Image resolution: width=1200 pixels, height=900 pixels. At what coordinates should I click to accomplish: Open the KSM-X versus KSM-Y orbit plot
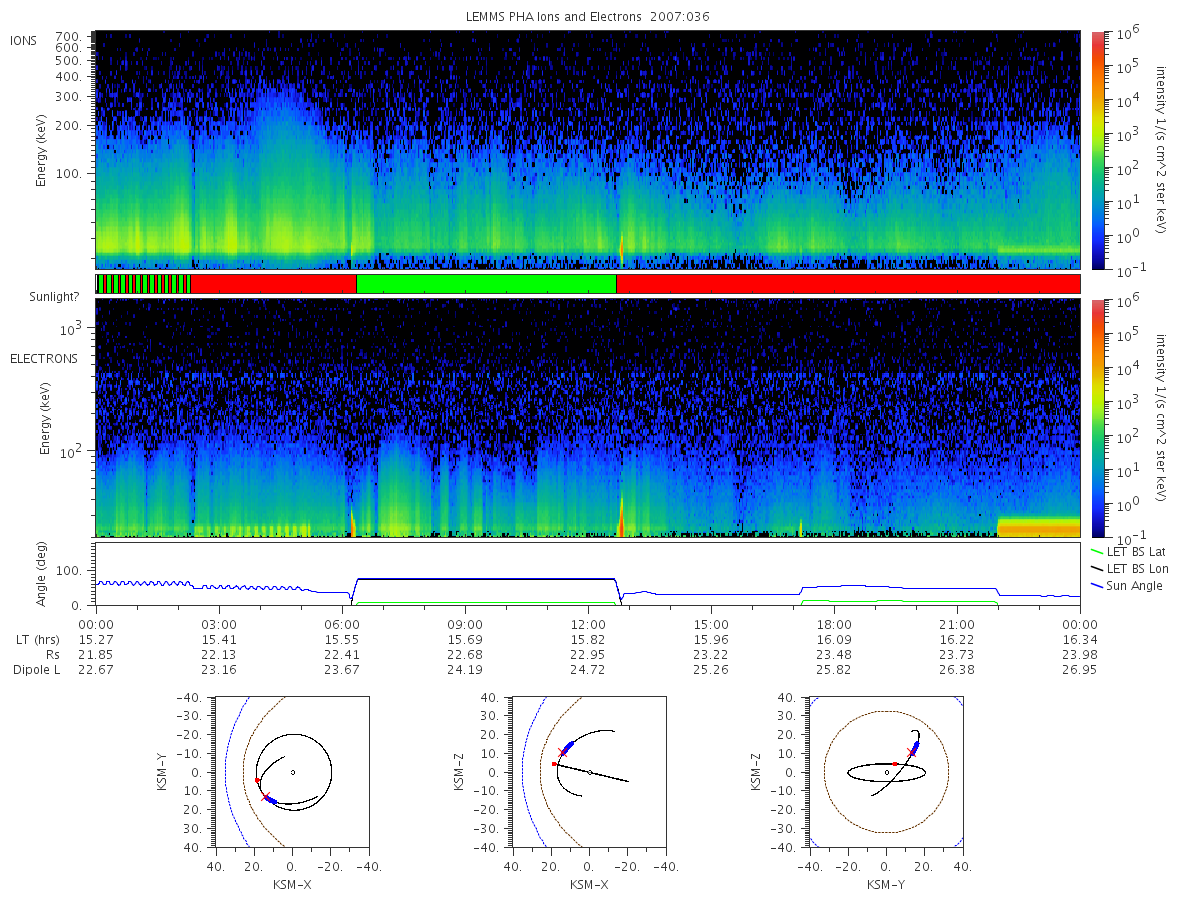(x=290, y=772)
